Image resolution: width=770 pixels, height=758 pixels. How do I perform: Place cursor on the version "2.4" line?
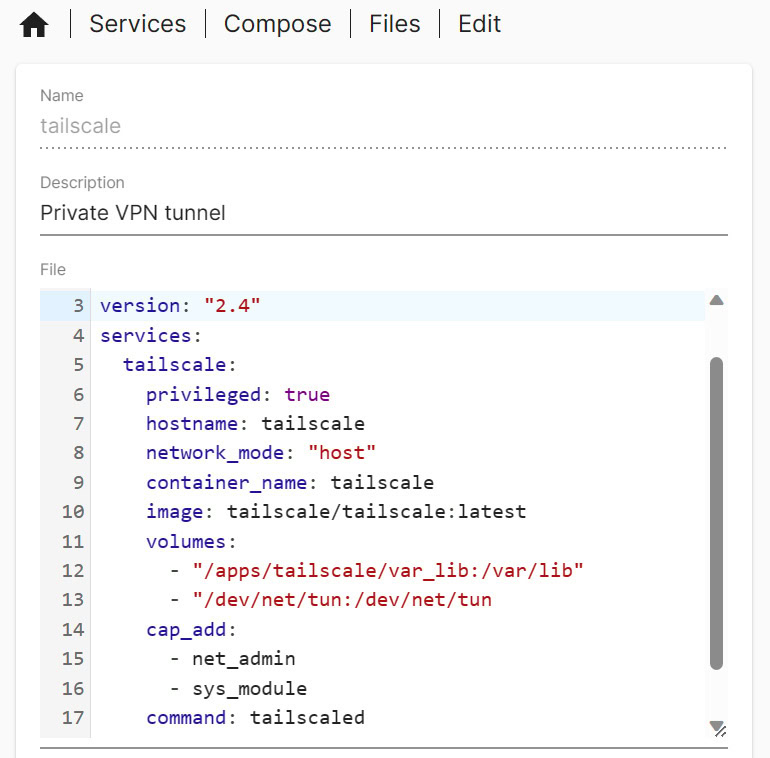pyautogui.click(x=180, y=306)
